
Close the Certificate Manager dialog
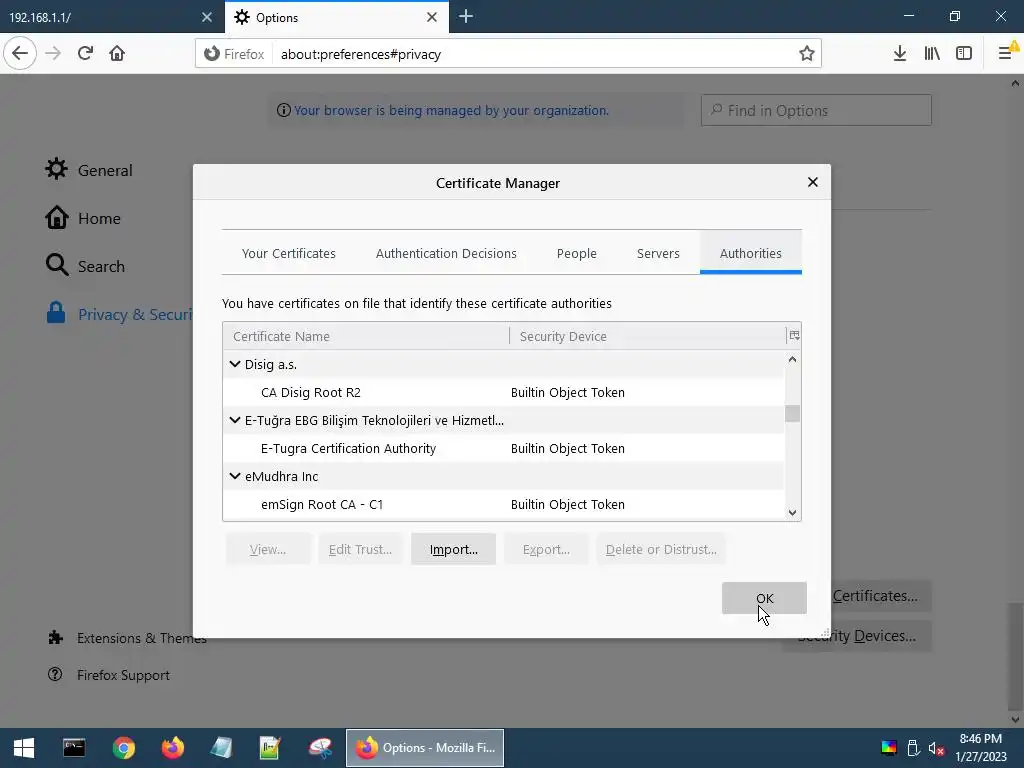[812, 182]
